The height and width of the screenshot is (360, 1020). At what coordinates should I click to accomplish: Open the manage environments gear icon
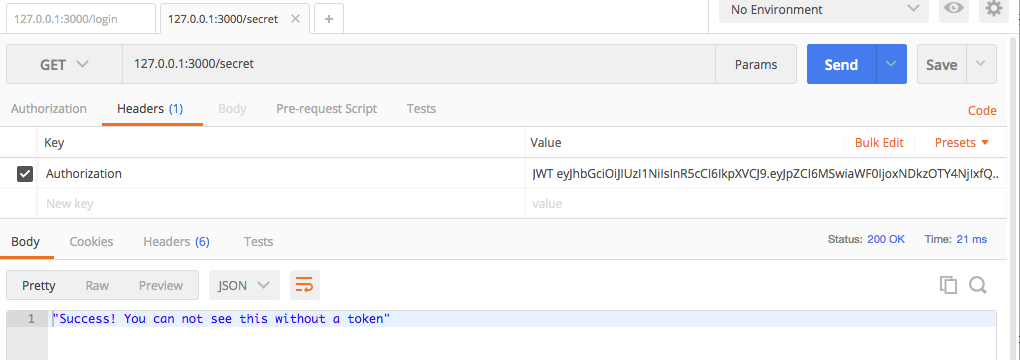pos(993,9)
